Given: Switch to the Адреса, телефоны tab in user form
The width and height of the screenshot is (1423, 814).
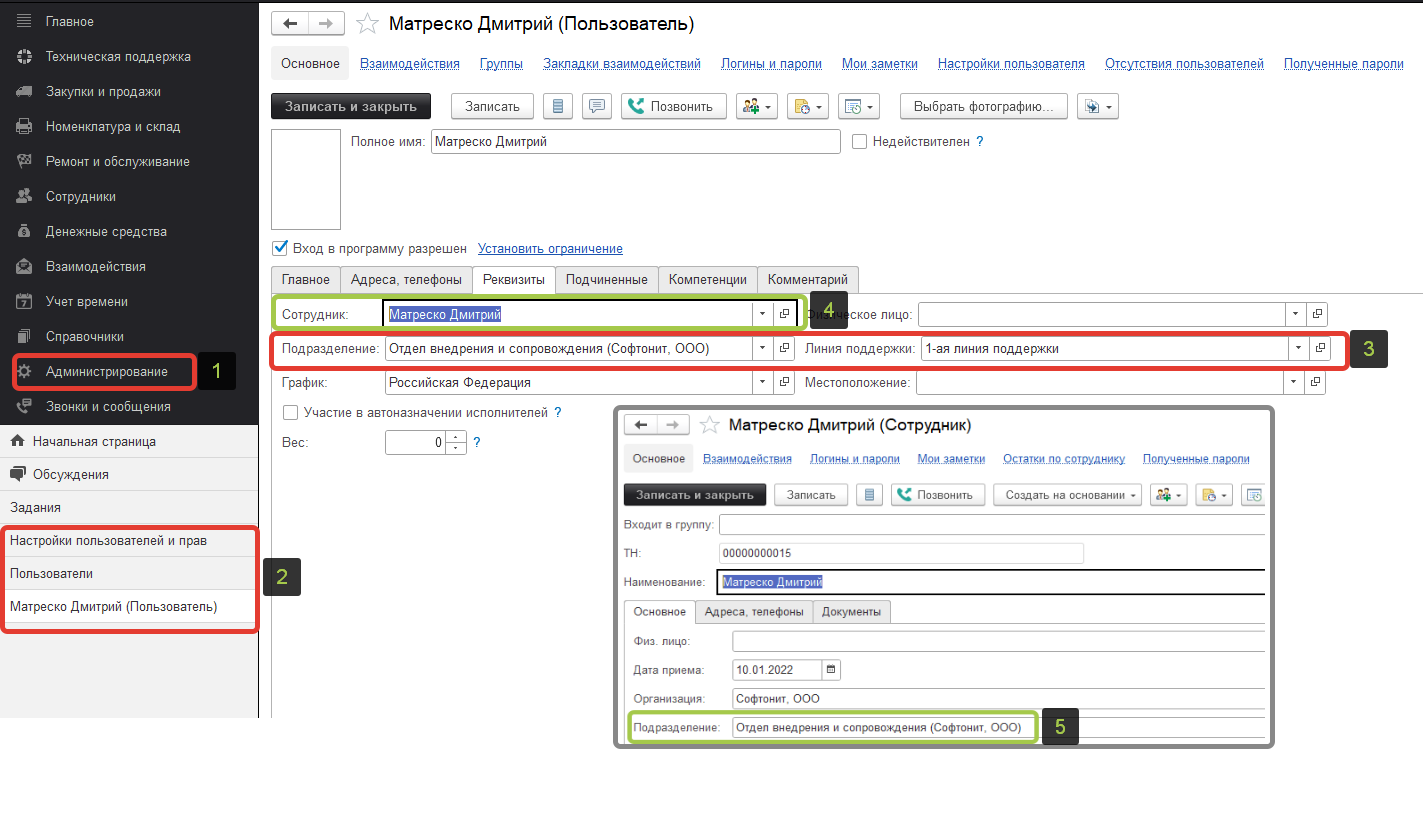Looking at the screenshot, I should [406, 280].
